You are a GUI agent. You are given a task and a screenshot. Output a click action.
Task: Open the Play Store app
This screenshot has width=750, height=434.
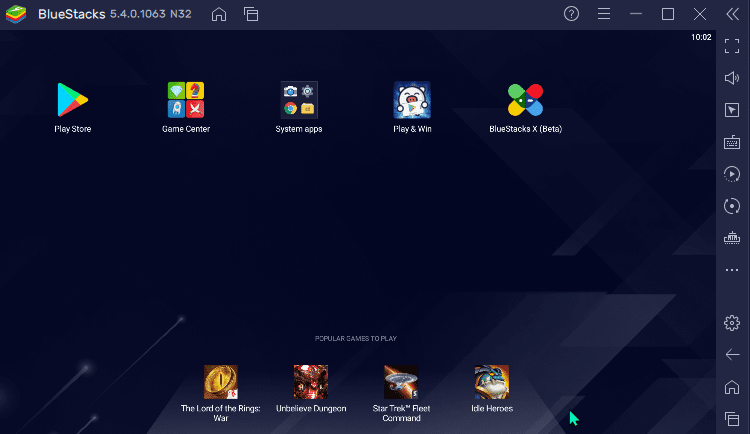tap(72, 100)
